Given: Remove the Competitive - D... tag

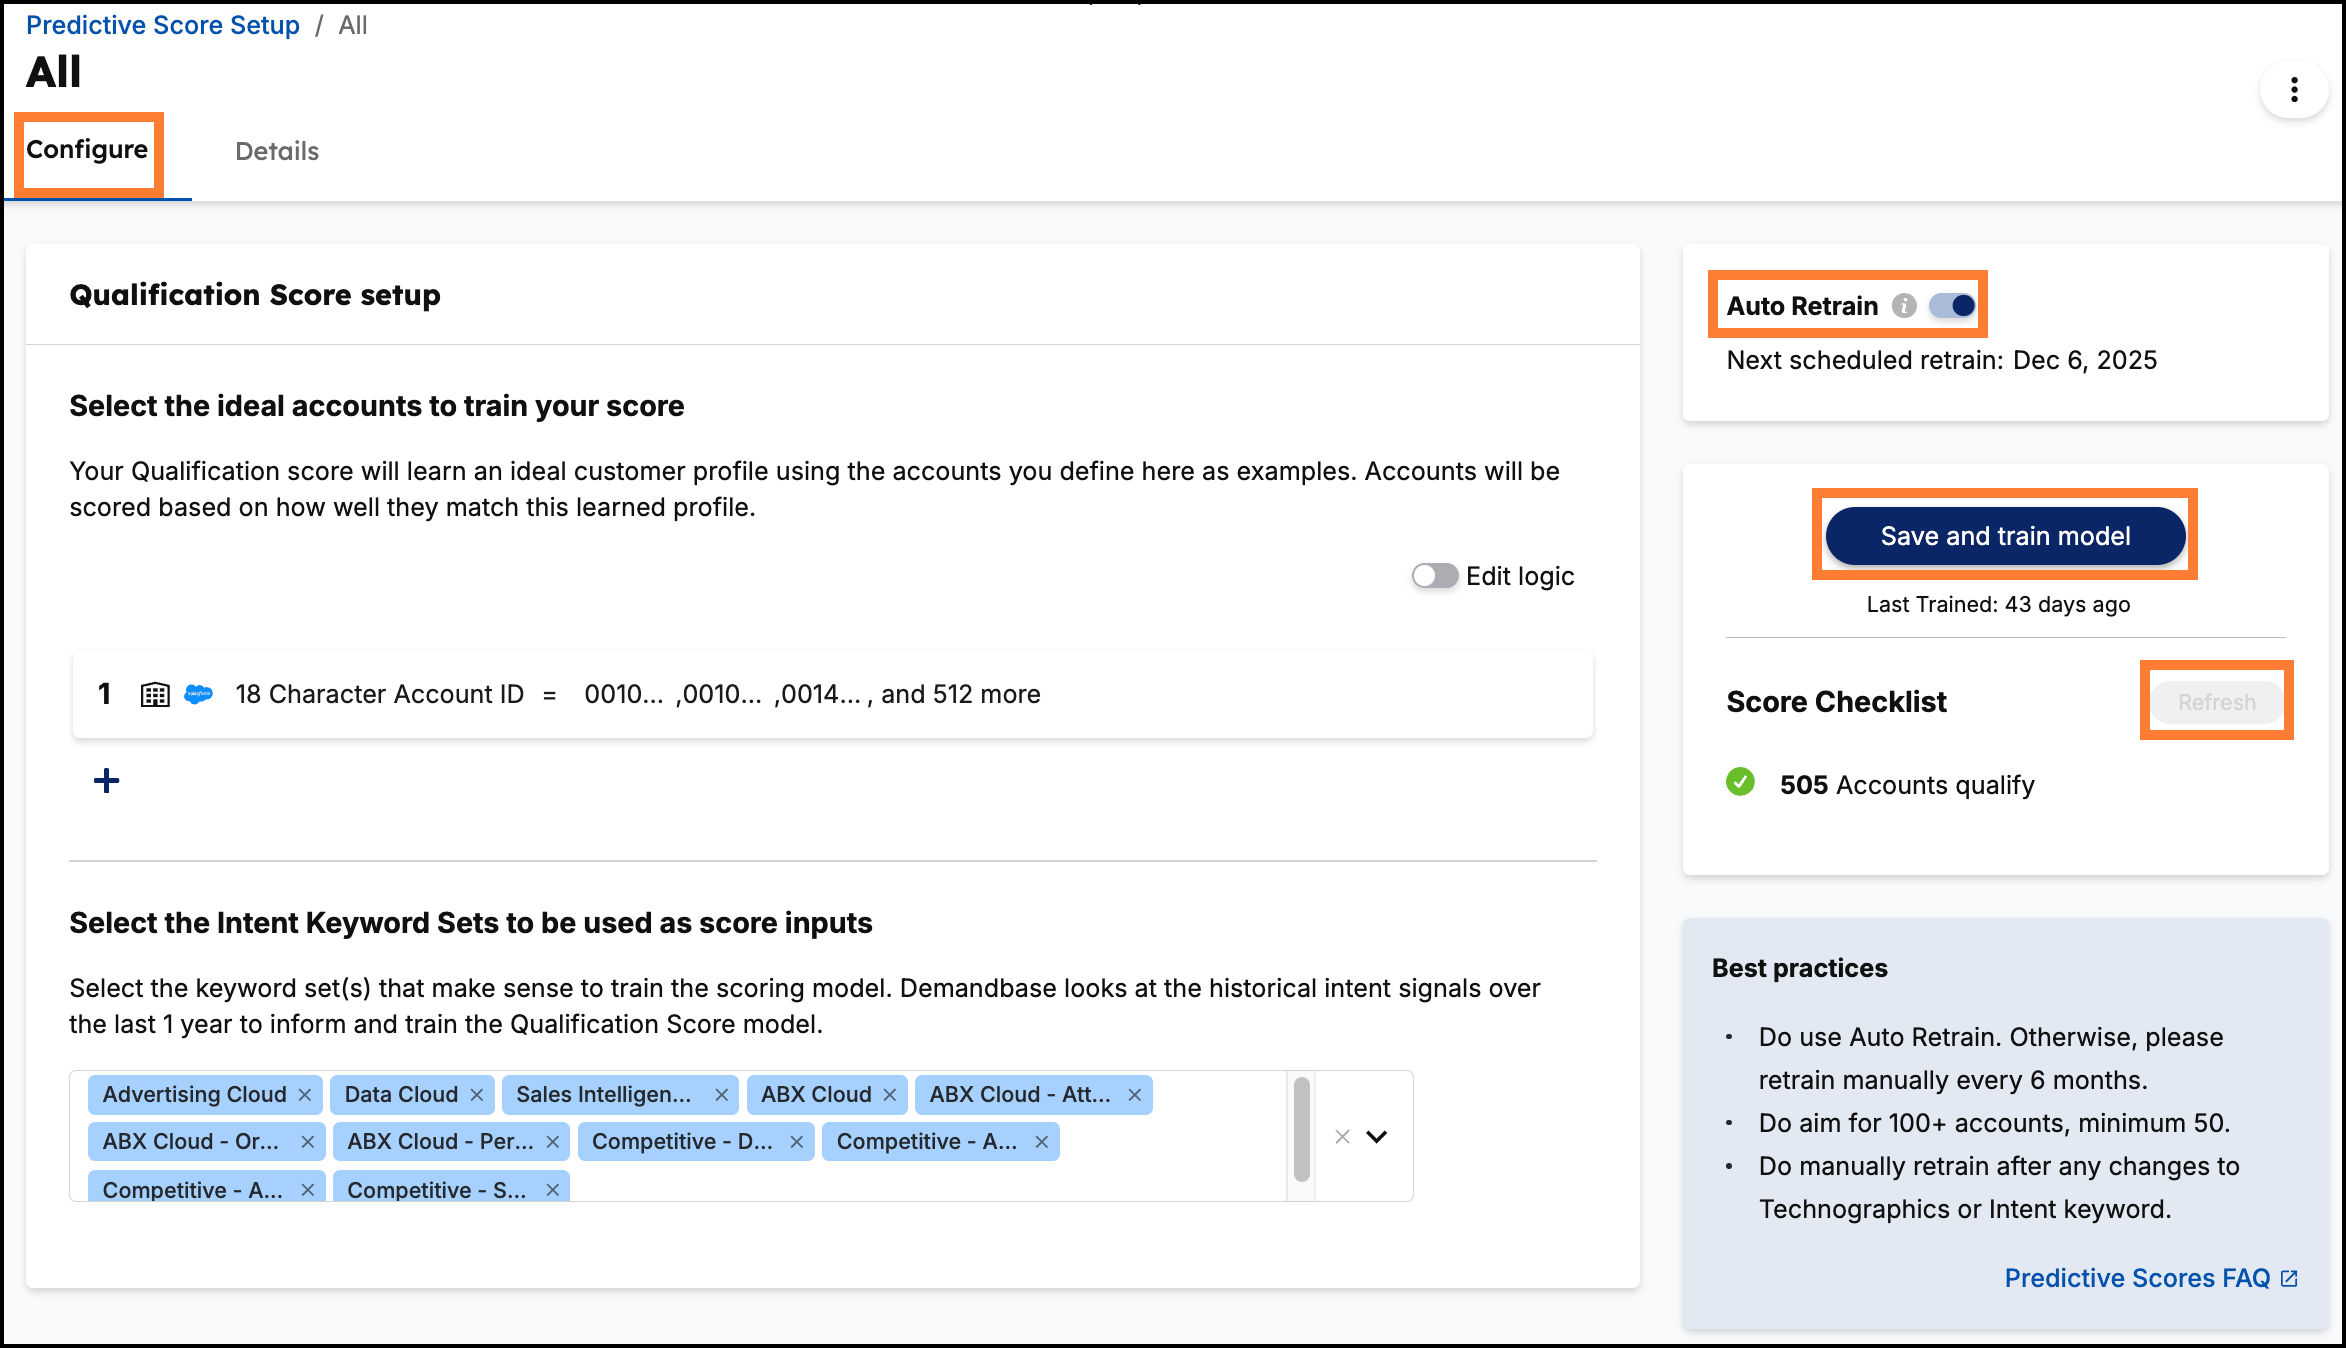Looking at the screenshot, I should pyautogui.click(x=797, y=1142).
